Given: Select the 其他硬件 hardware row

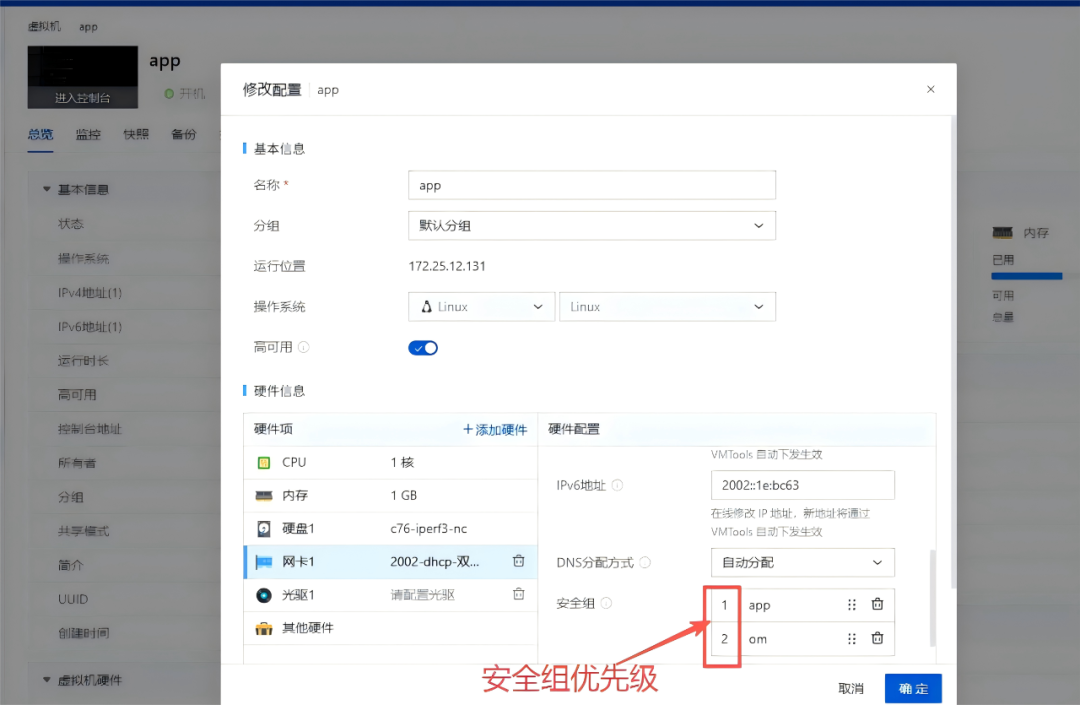Looking at the screenshot, I should (x=391, y=628).
